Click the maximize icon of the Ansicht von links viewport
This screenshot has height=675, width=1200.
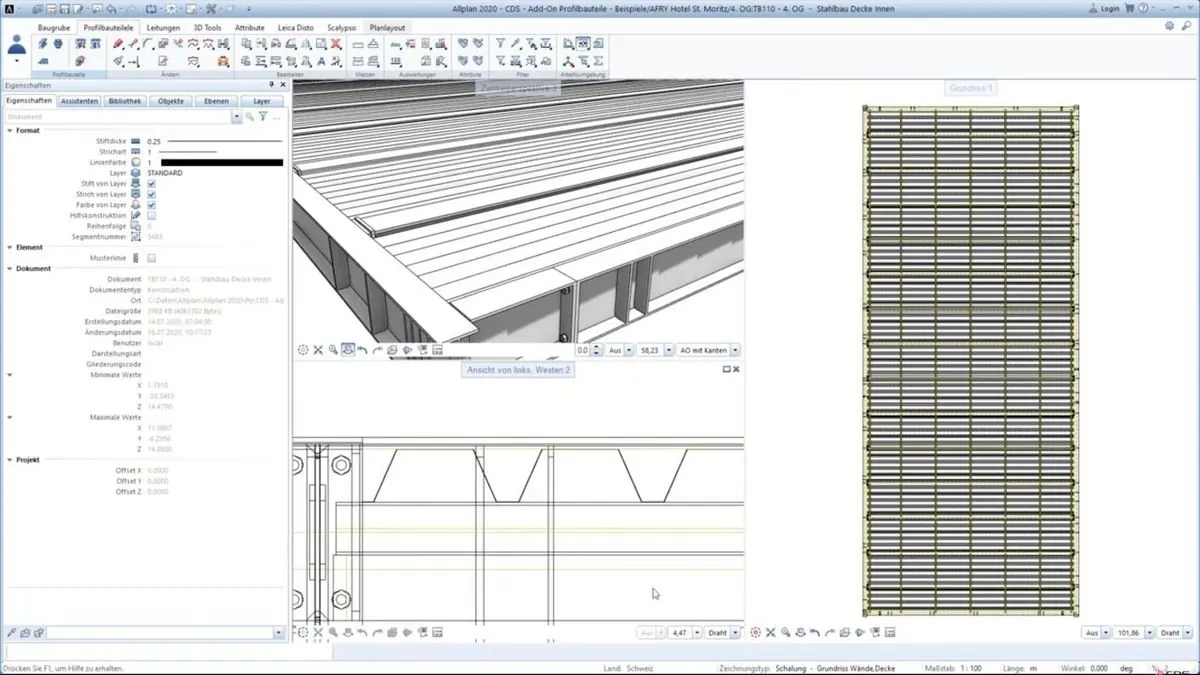tap(727, 369)
